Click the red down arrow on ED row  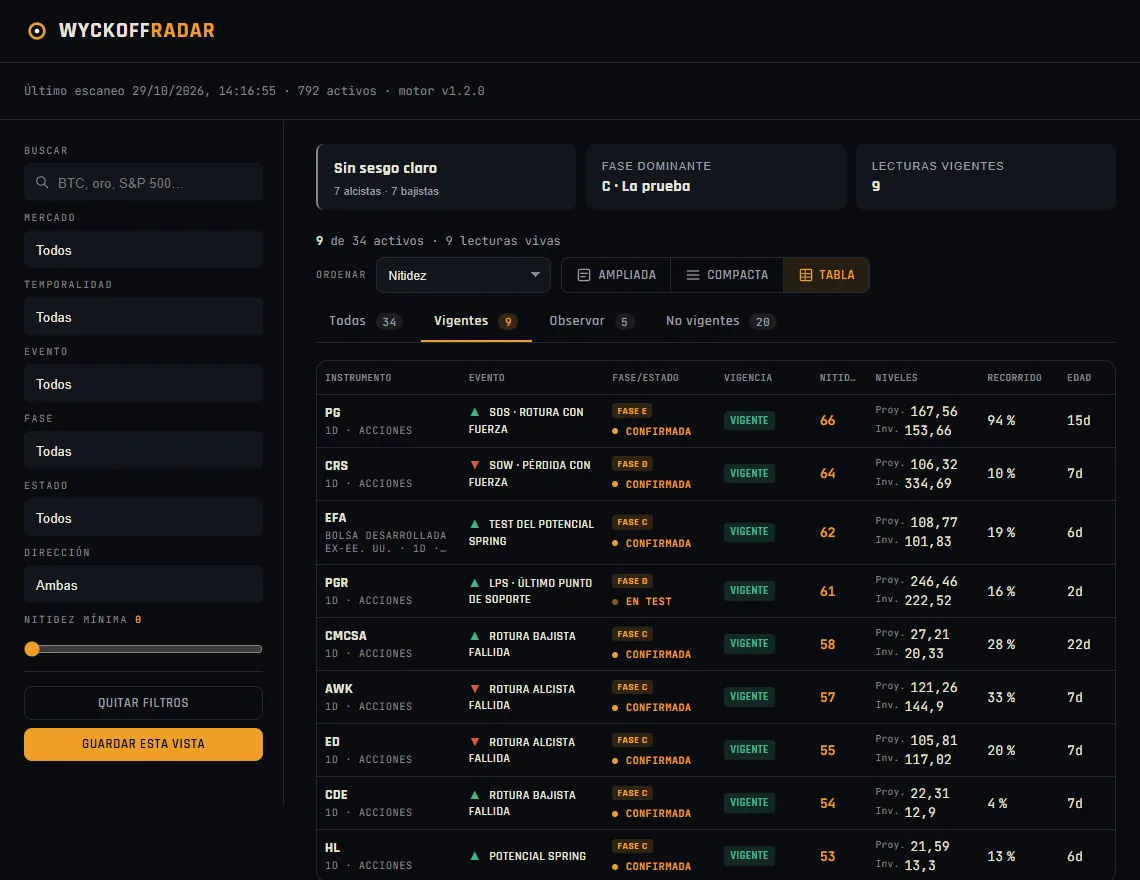[x=475, y=742]
